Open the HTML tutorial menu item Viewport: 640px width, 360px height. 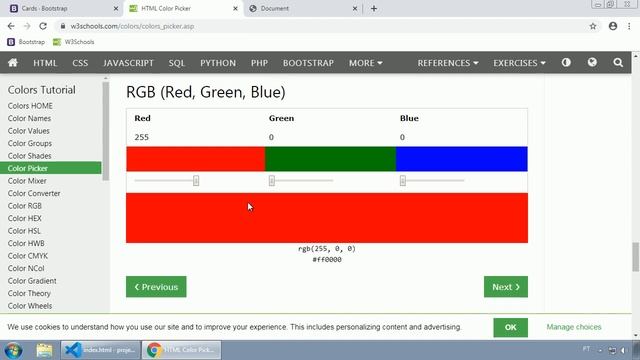click(x=45, y=63)
